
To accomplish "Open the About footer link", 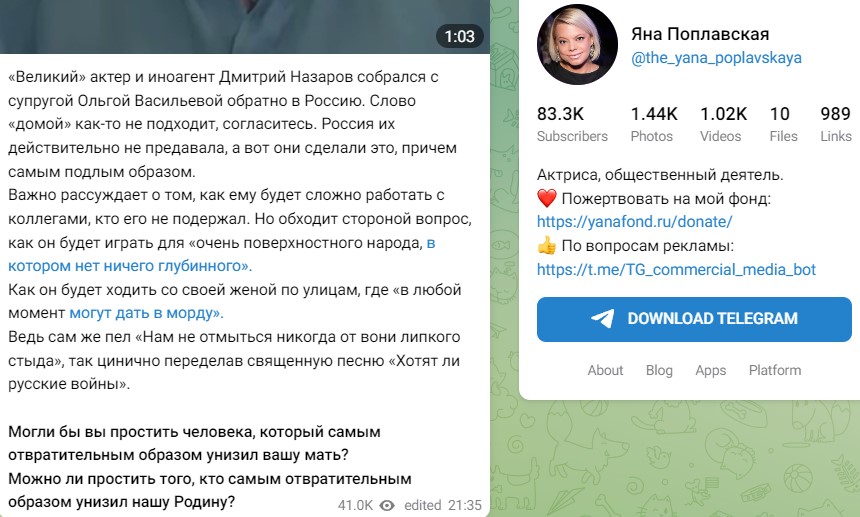I will (605, 370).
